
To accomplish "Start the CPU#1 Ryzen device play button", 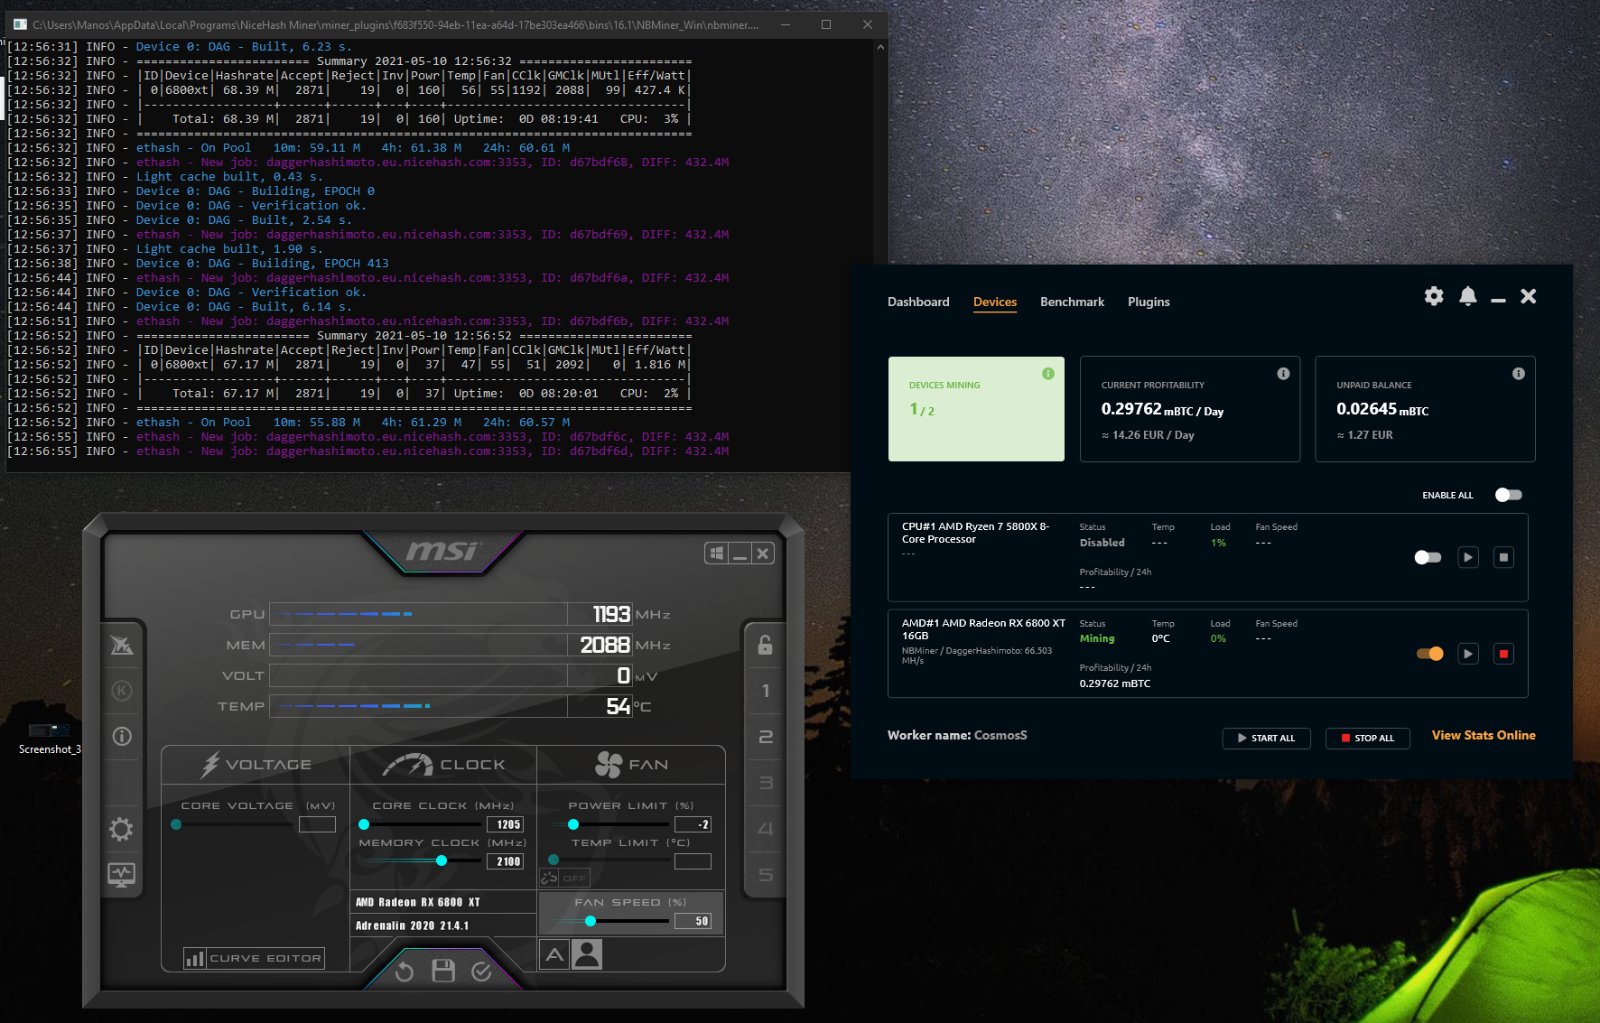I will click(1468, 557).
